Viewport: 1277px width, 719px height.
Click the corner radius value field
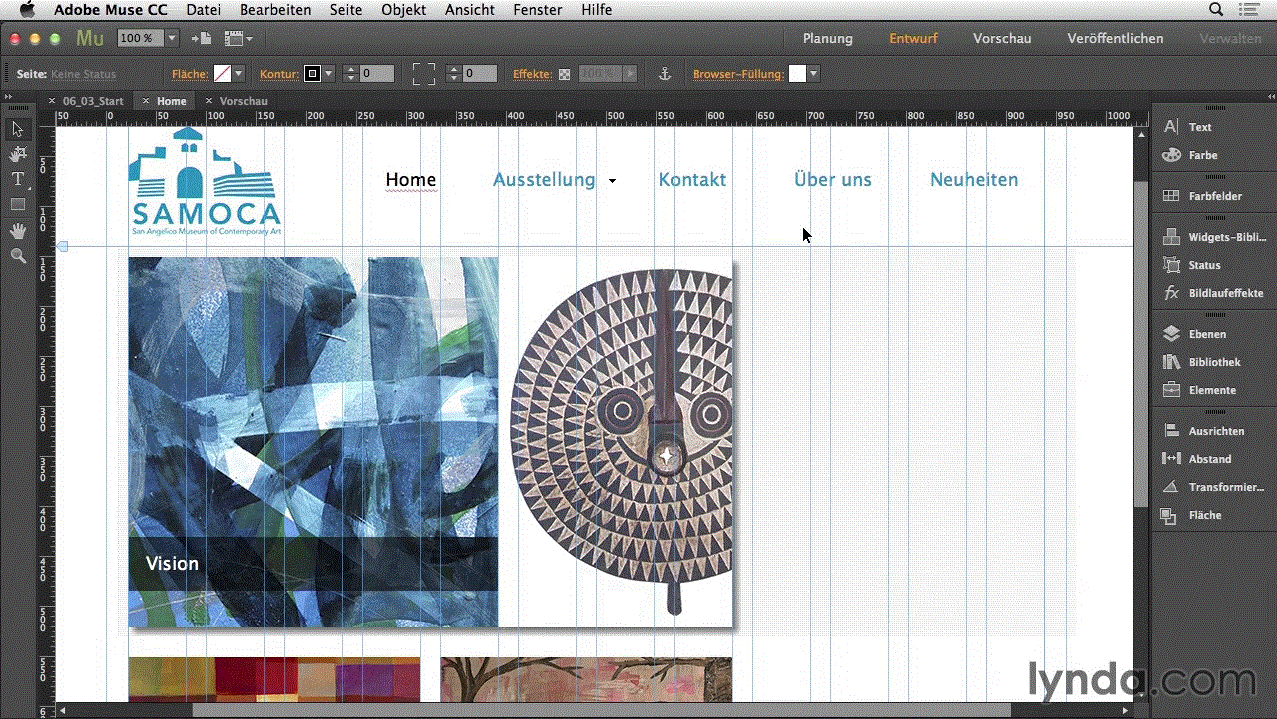(481, 74)
